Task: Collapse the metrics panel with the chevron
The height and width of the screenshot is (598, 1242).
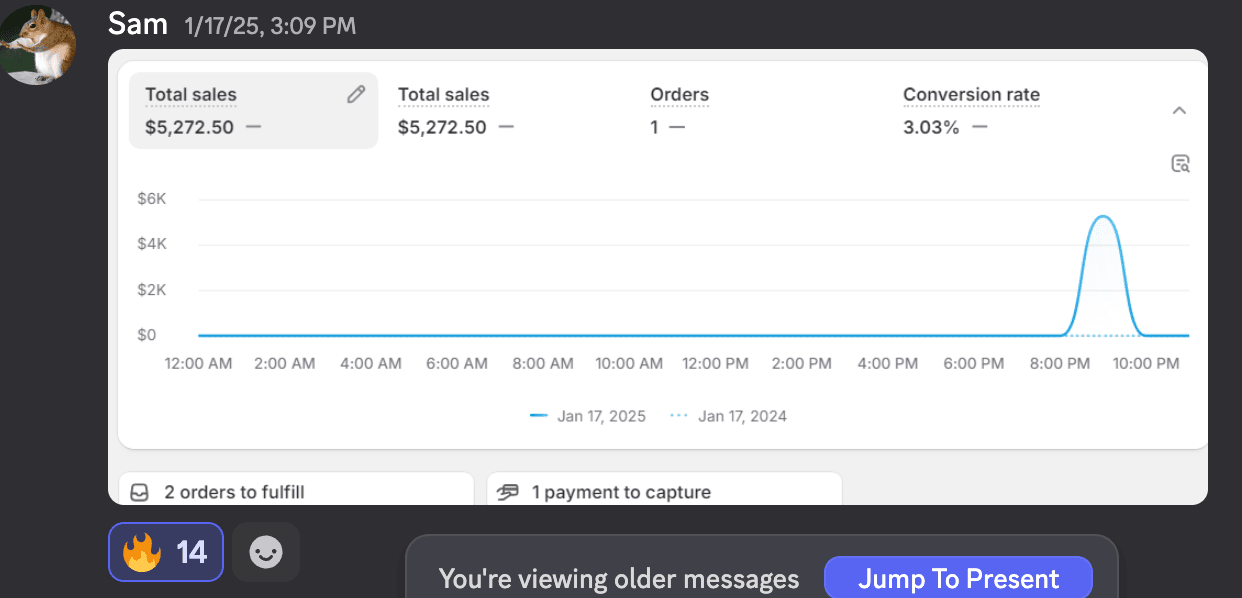Action: point(1179,111)
